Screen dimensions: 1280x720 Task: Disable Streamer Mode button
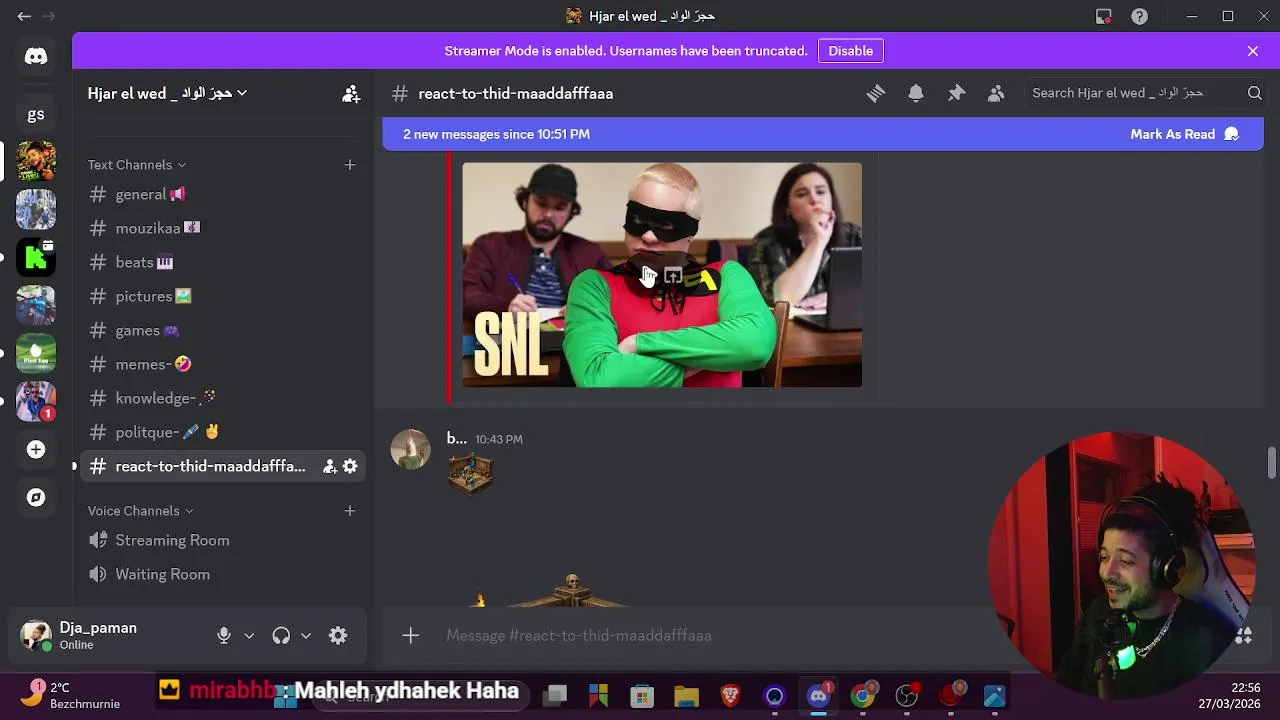click(851, 51)
